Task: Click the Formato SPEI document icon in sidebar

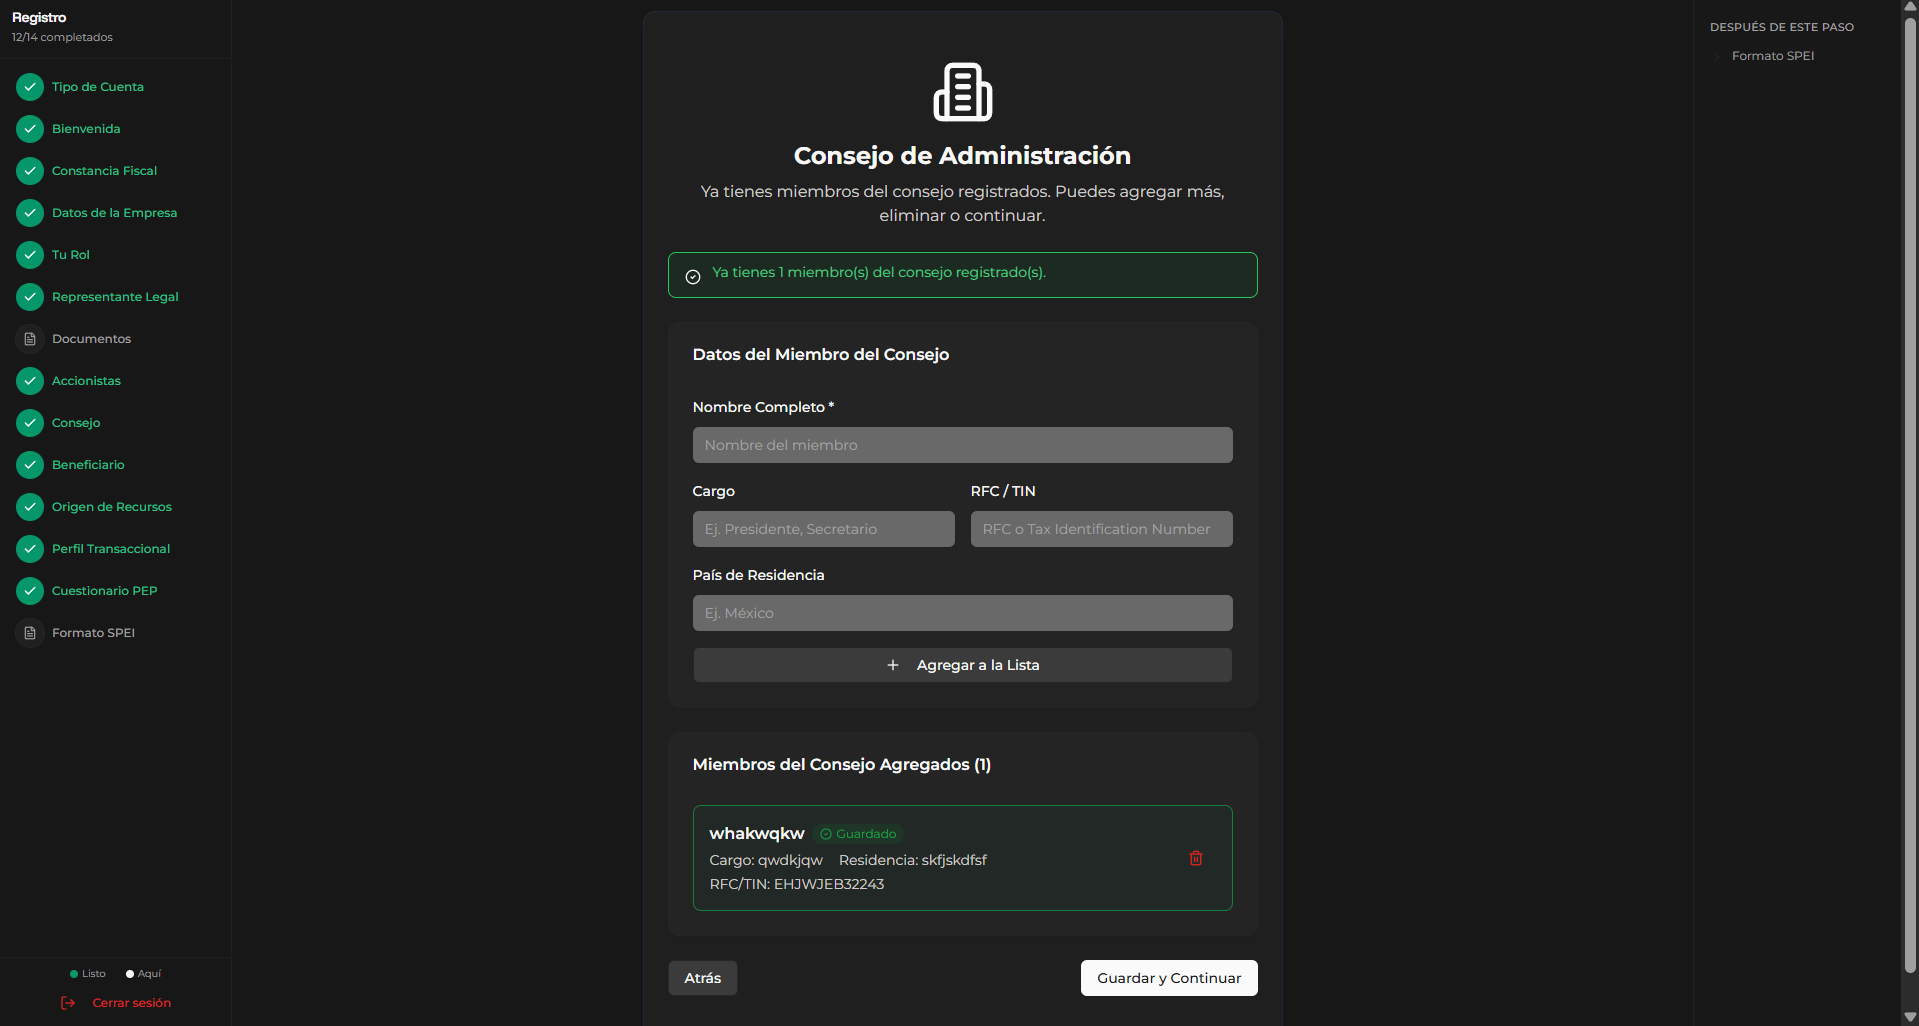Action: [30, 633]
